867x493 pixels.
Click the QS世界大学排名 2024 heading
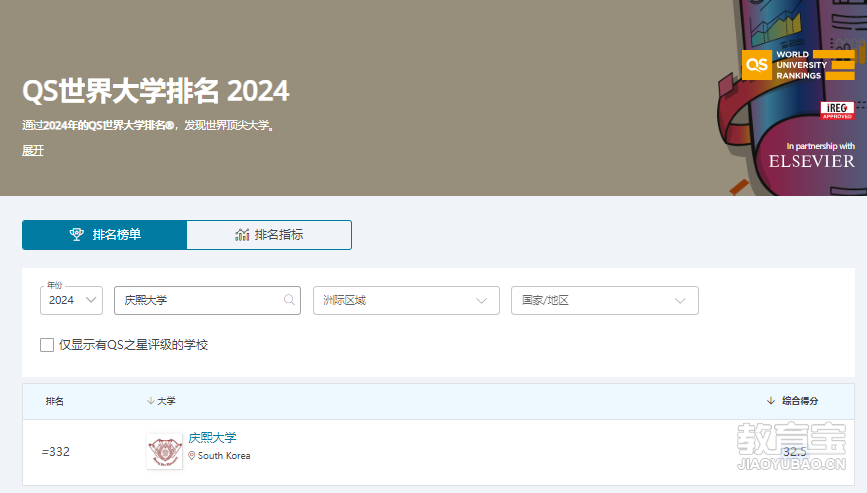[155, 91]
